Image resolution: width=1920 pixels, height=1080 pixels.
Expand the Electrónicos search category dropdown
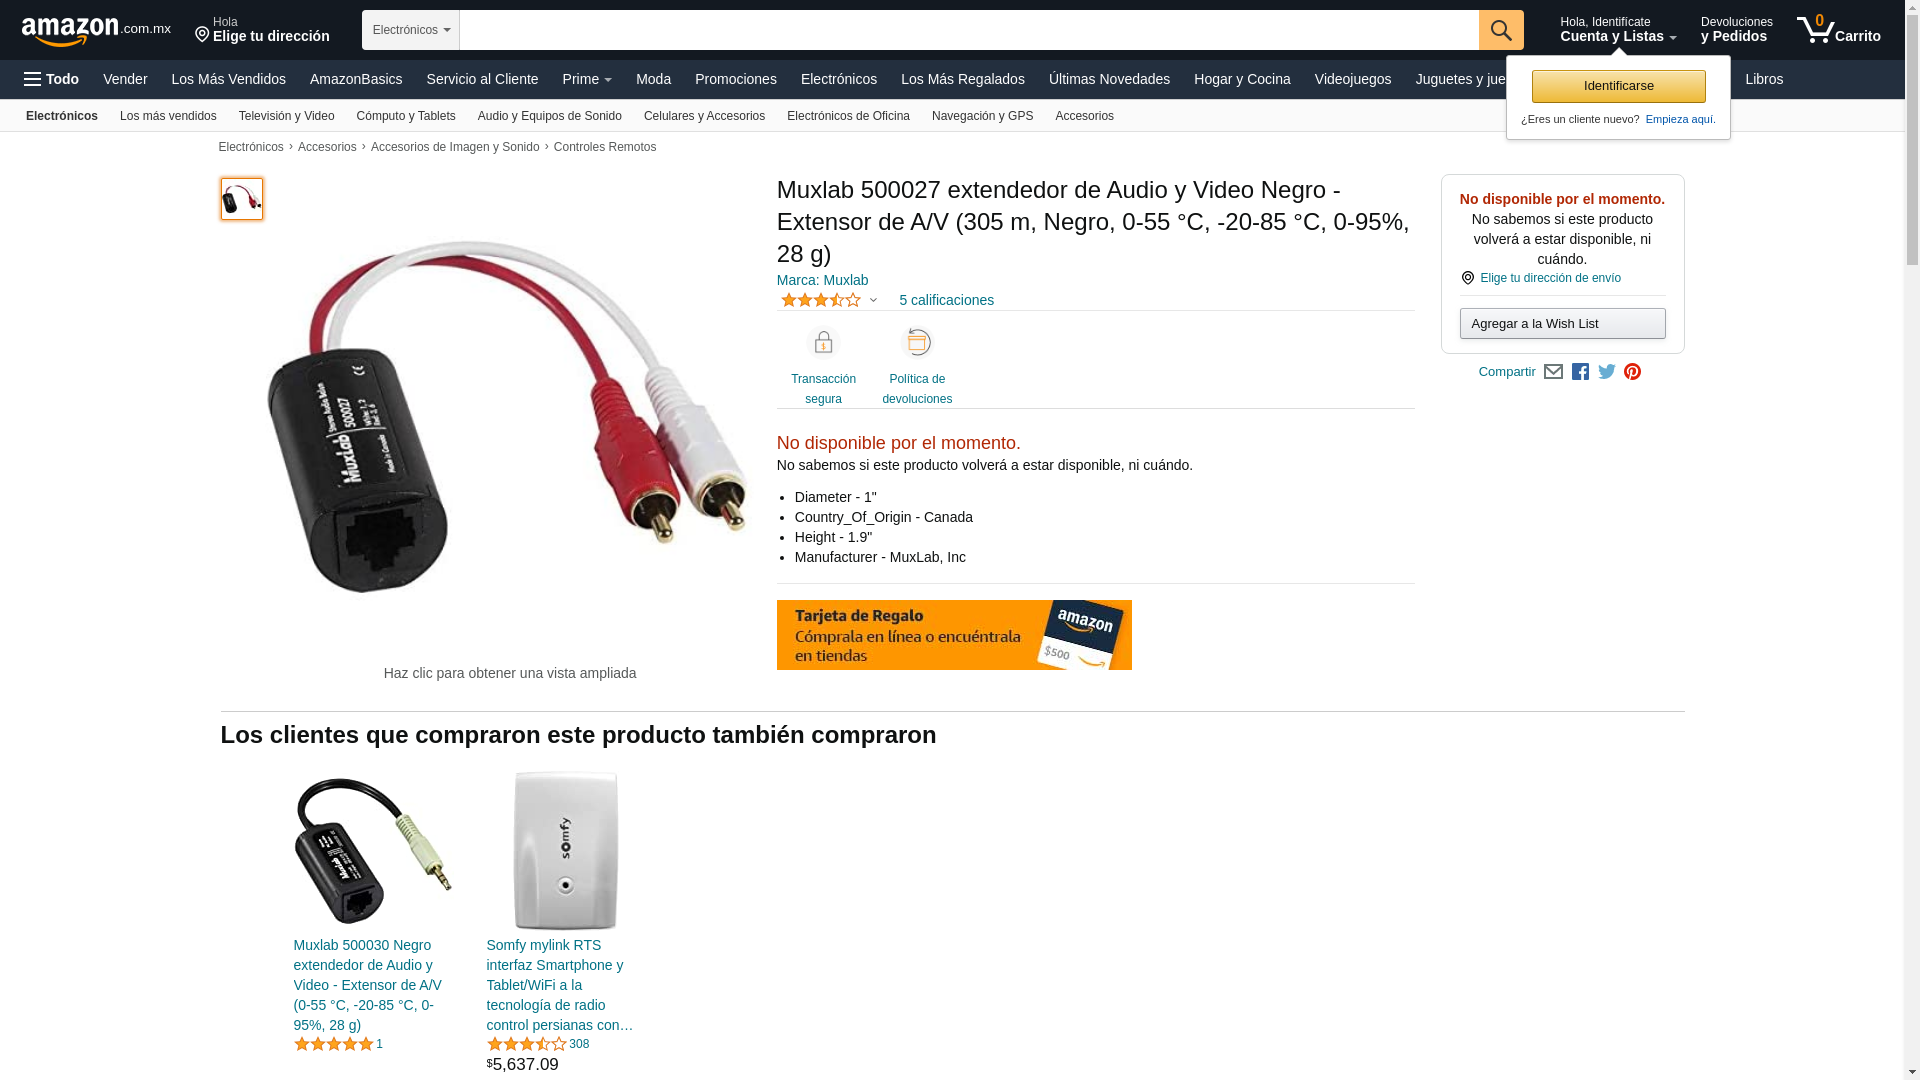coord(411,30)
